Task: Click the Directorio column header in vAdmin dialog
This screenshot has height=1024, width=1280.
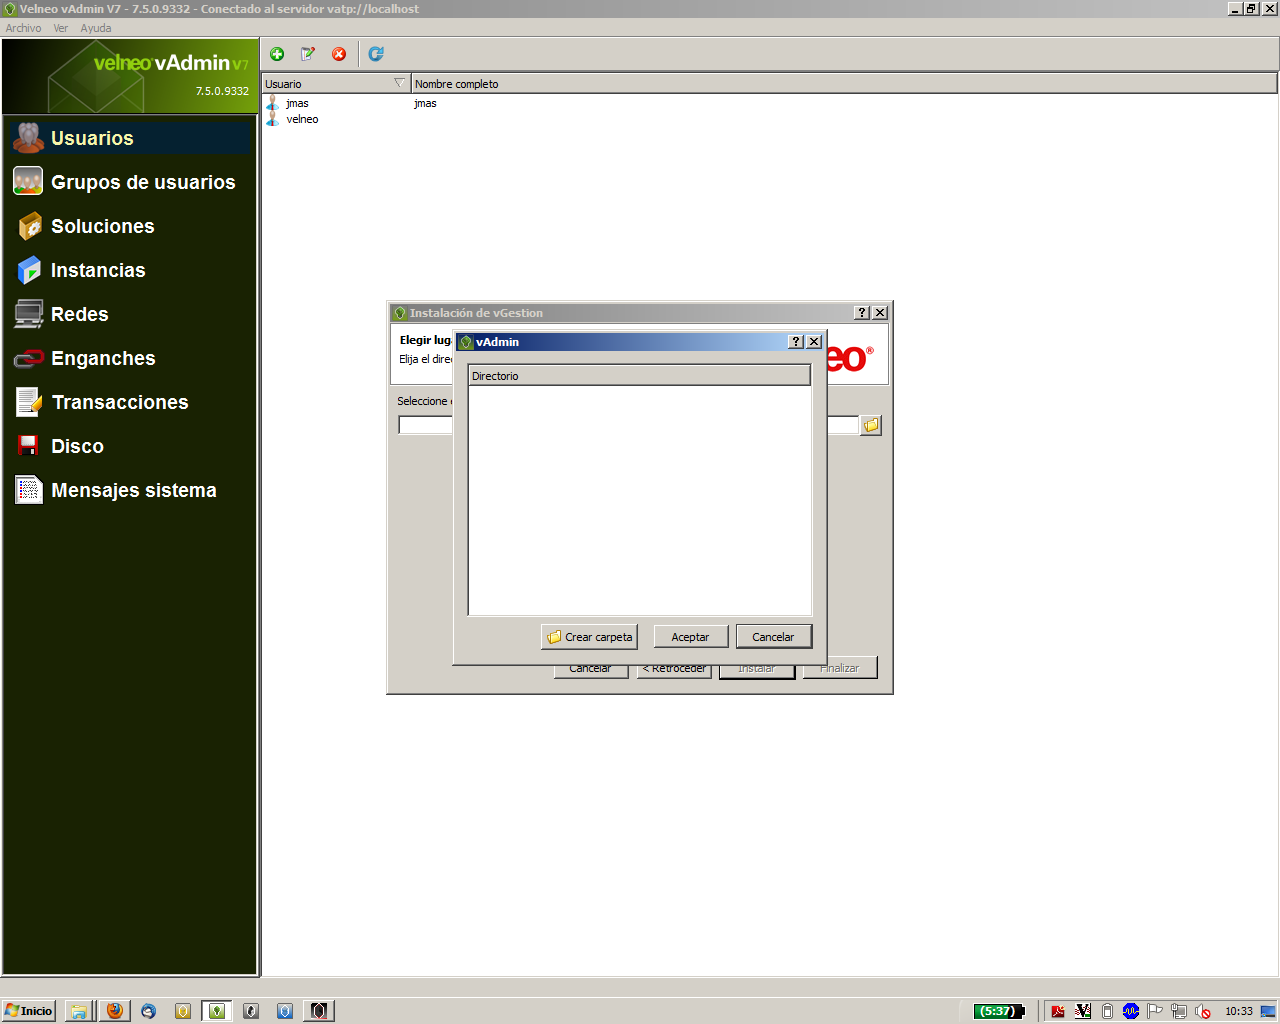Action: click(640, 376)
